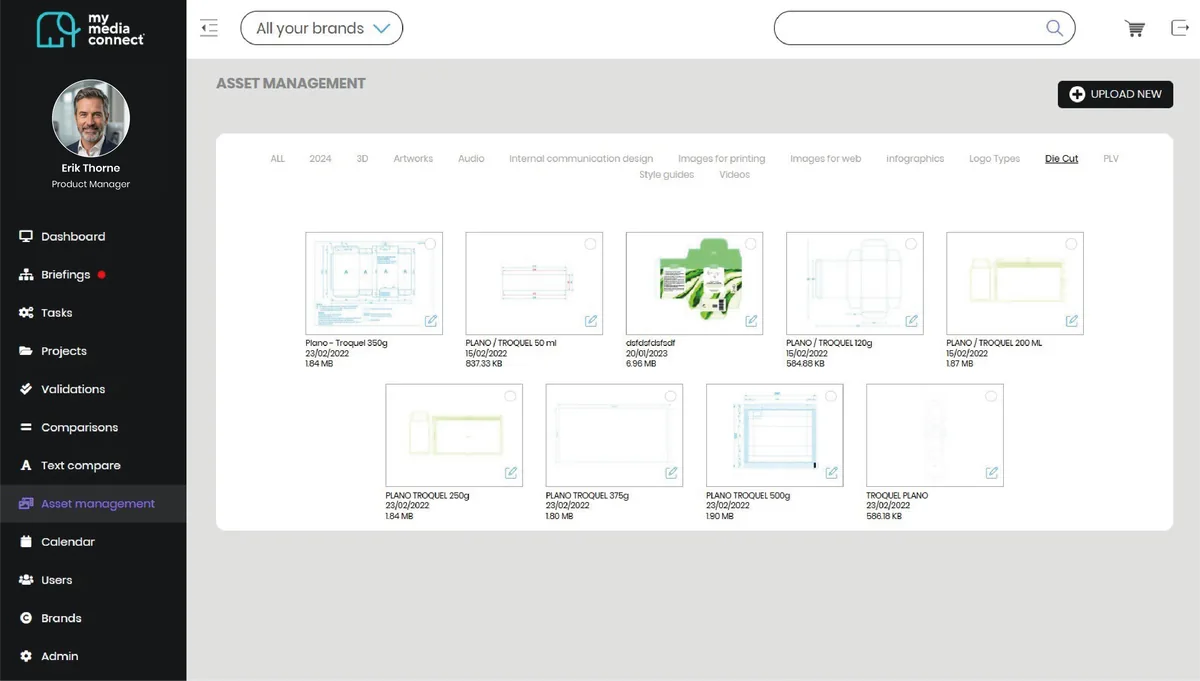Click the logout icon in the header
1200x681 pixels.
(1179, 28)
